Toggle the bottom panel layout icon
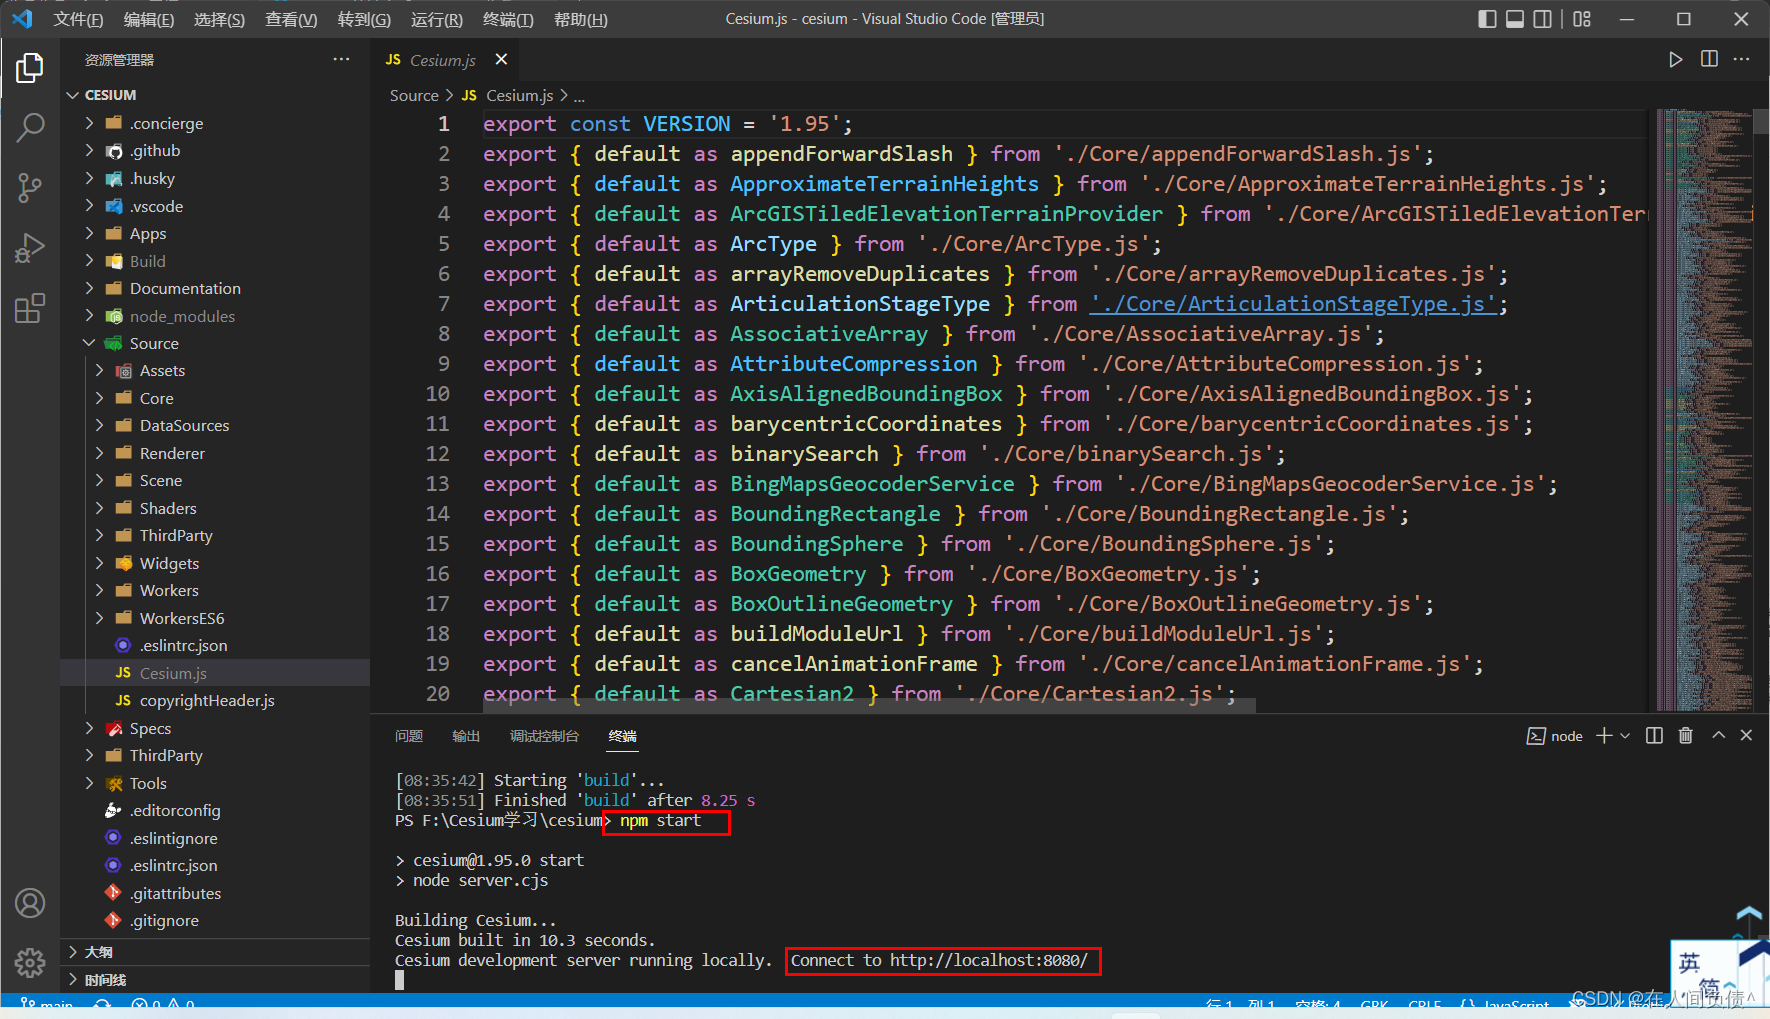This screenshot has width=1770, height=1019. tap(1515, 19)
